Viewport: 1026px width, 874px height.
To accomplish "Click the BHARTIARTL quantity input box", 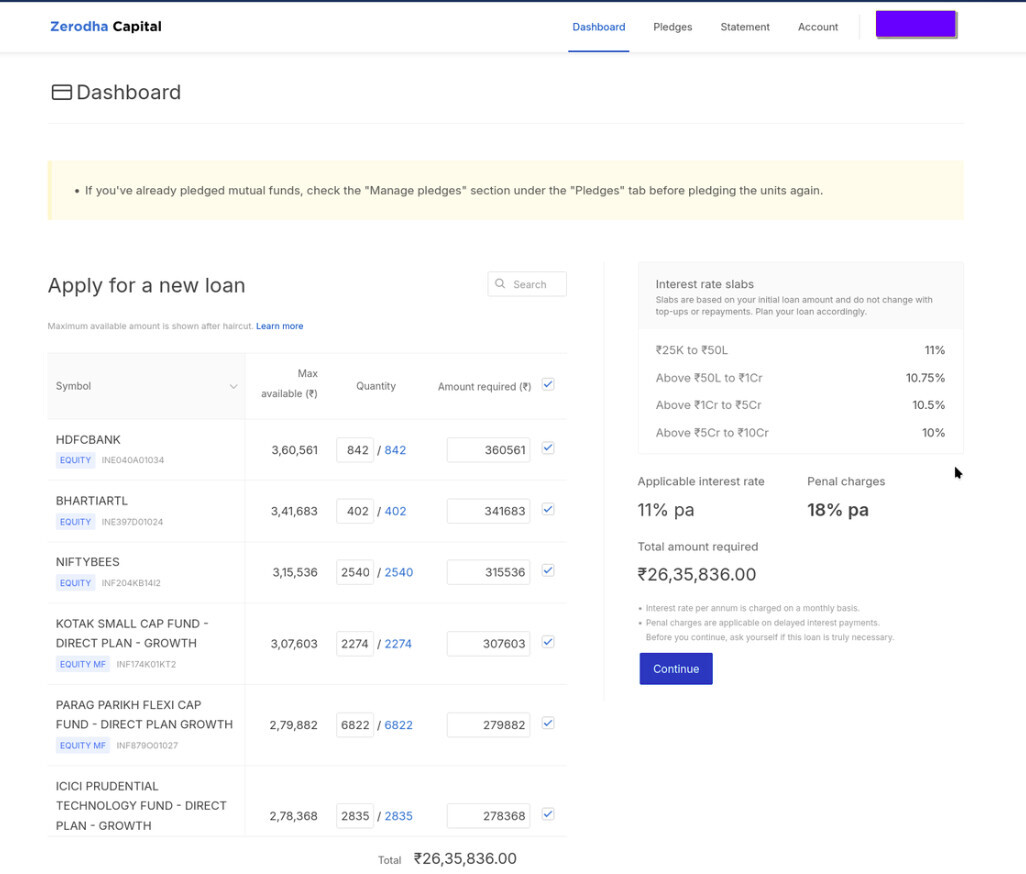I will 355,511.
